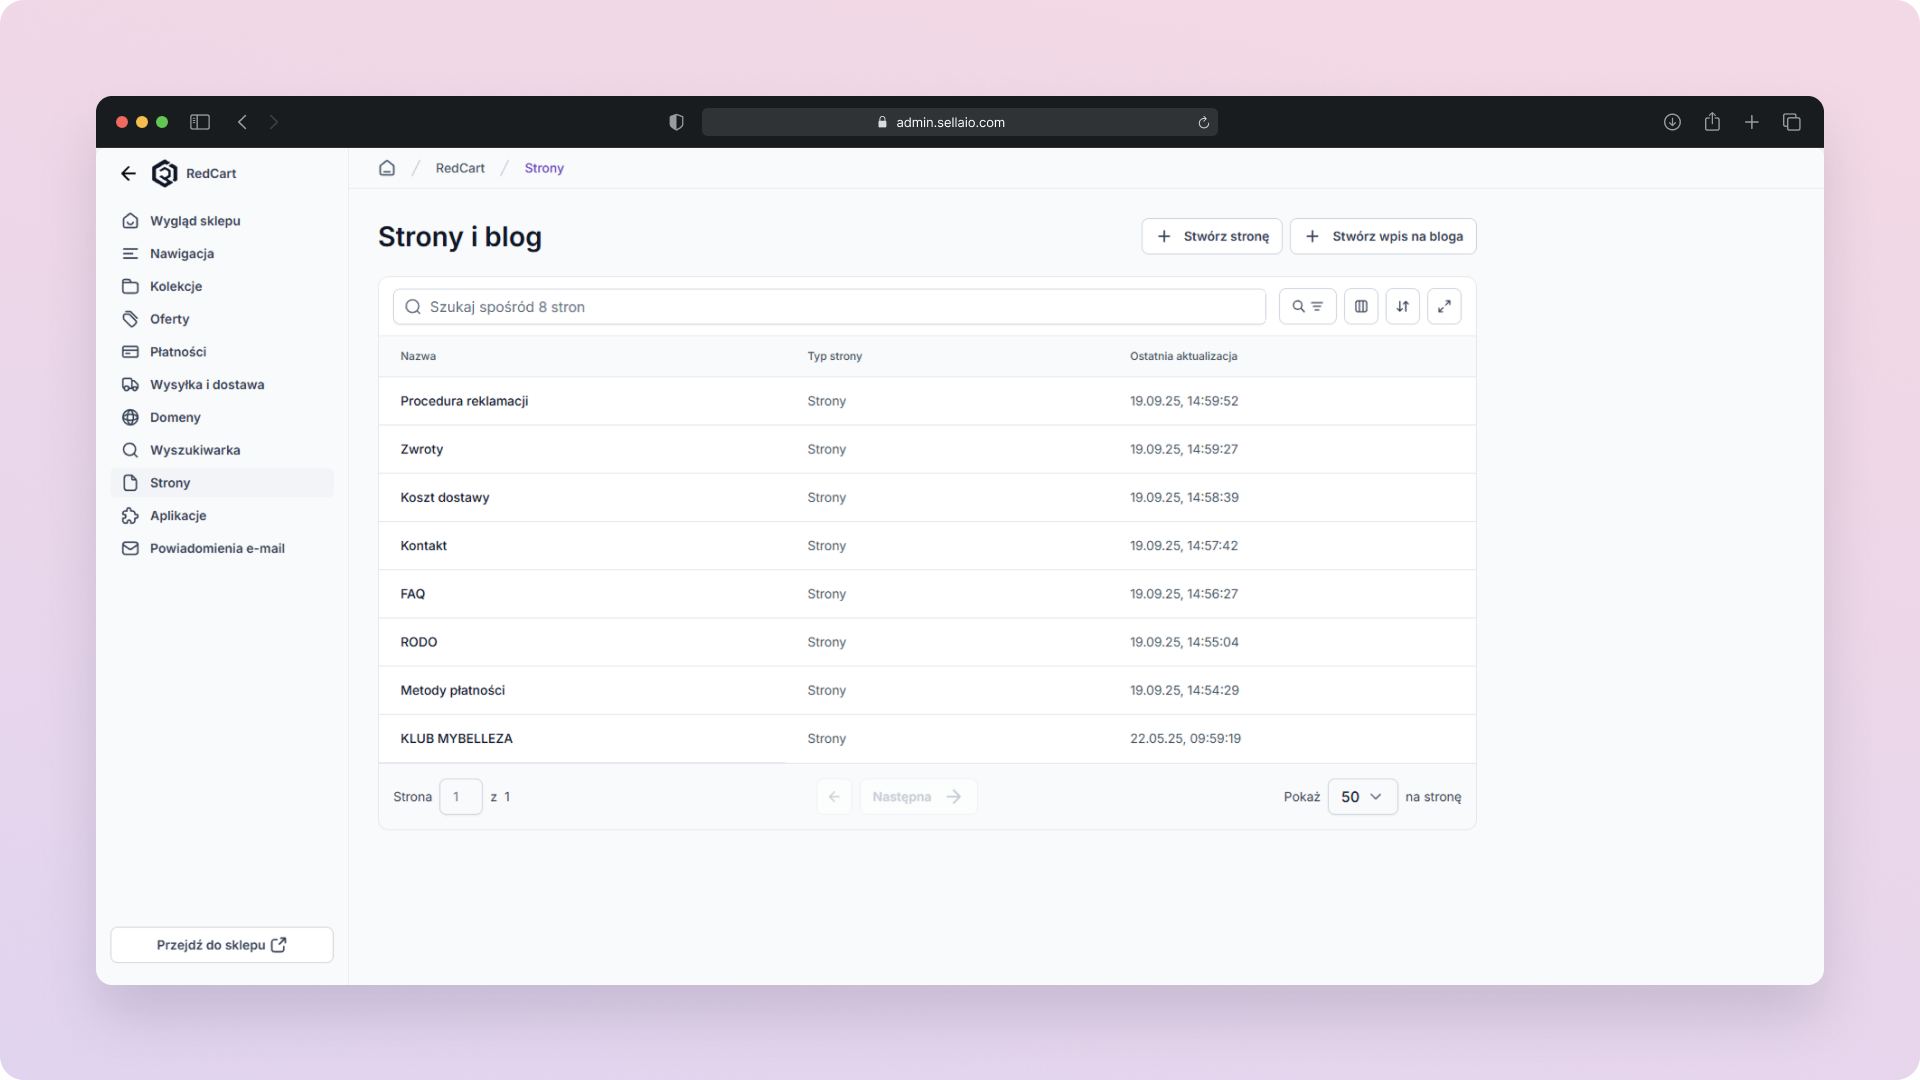The image size is (1920, 1080).
Task: Select Wysyłka i dostawa menu item
Action: (x=207, y=385)
